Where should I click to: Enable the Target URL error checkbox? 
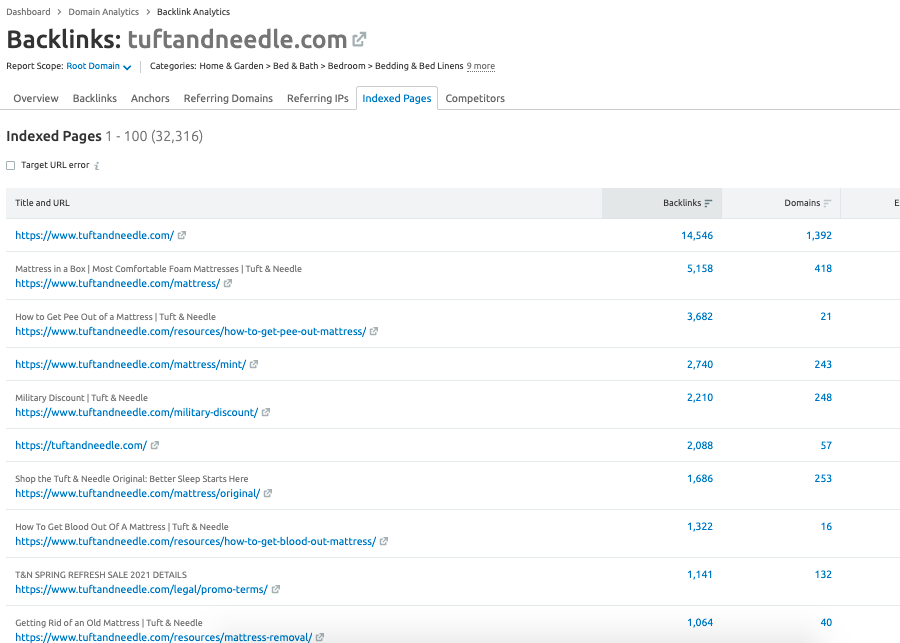(x=11, y=165)
